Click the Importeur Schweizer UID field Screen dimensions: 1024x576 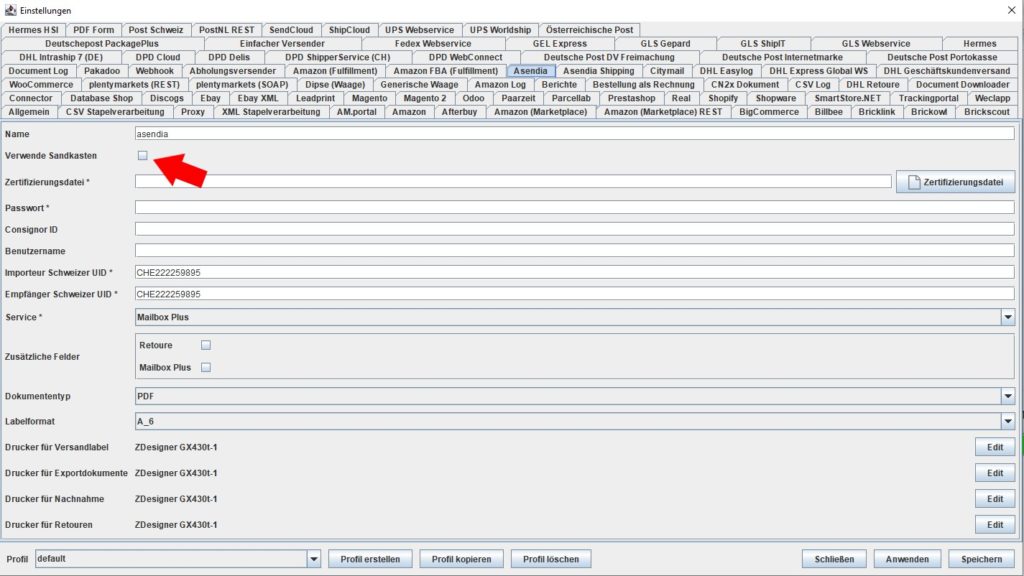coord(575,272)
